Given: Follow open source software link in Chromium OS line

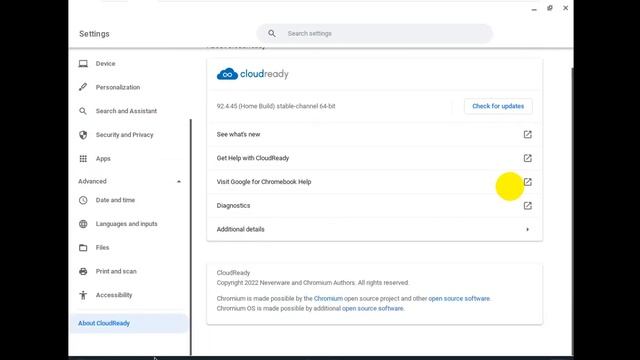Looking at the screenshot, I should click(x=372, y=308).
